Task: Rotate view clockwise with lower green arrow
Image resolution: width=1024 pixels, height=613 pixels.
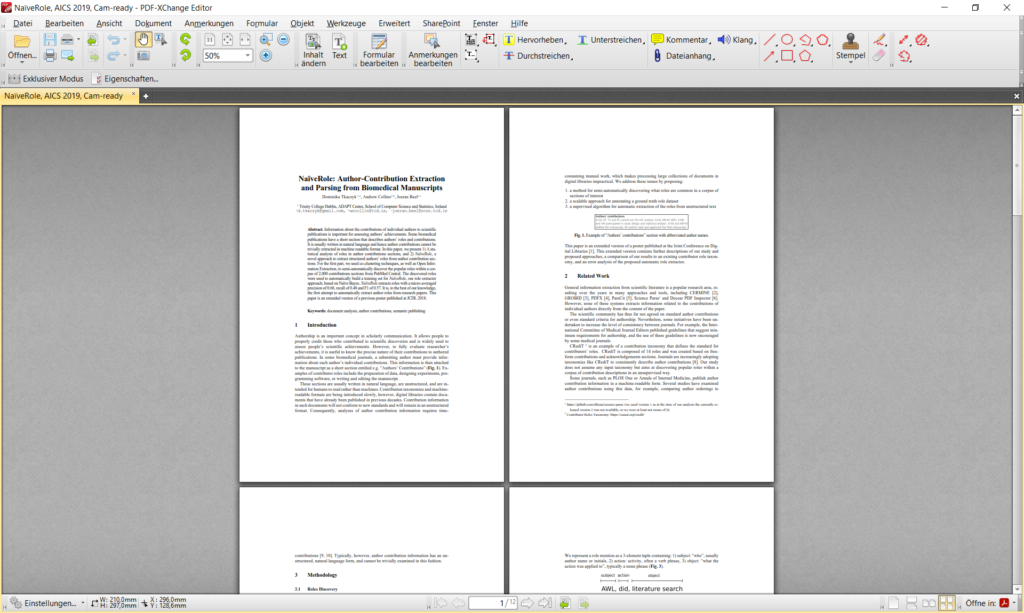Action: (x=185, y=55)
